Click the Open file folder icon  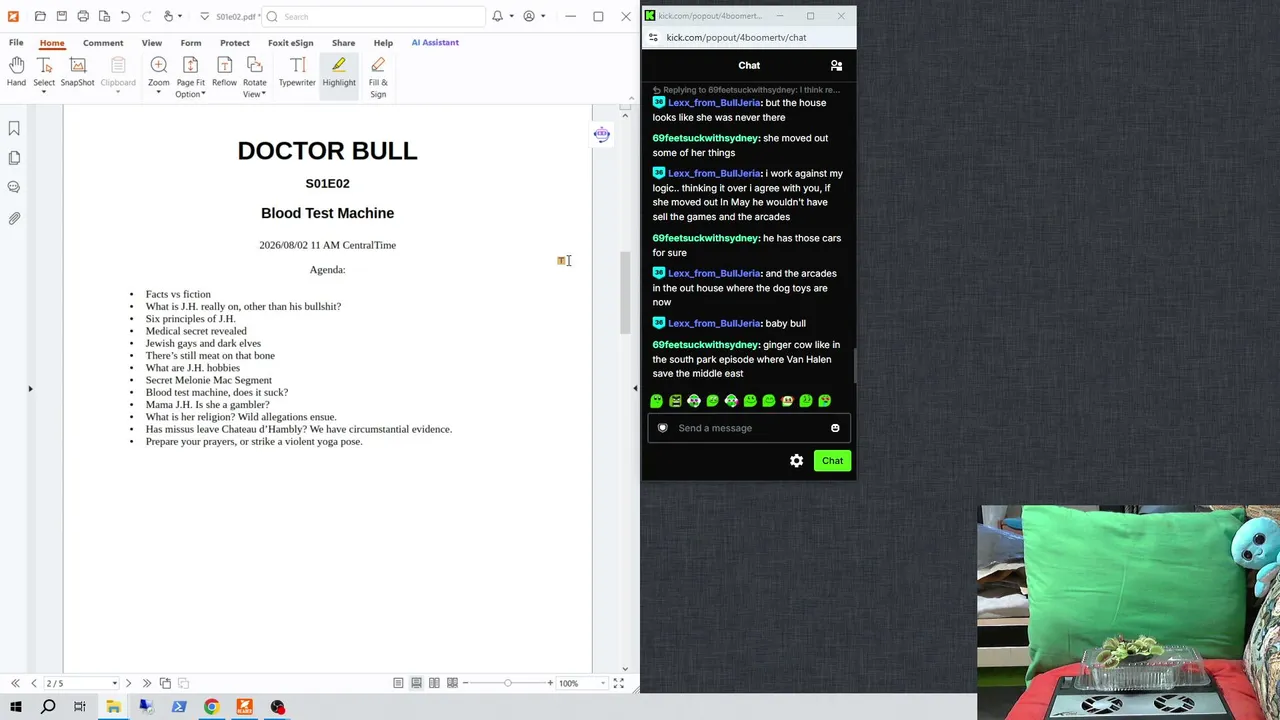pyautogui.click(x=40, y=16)
